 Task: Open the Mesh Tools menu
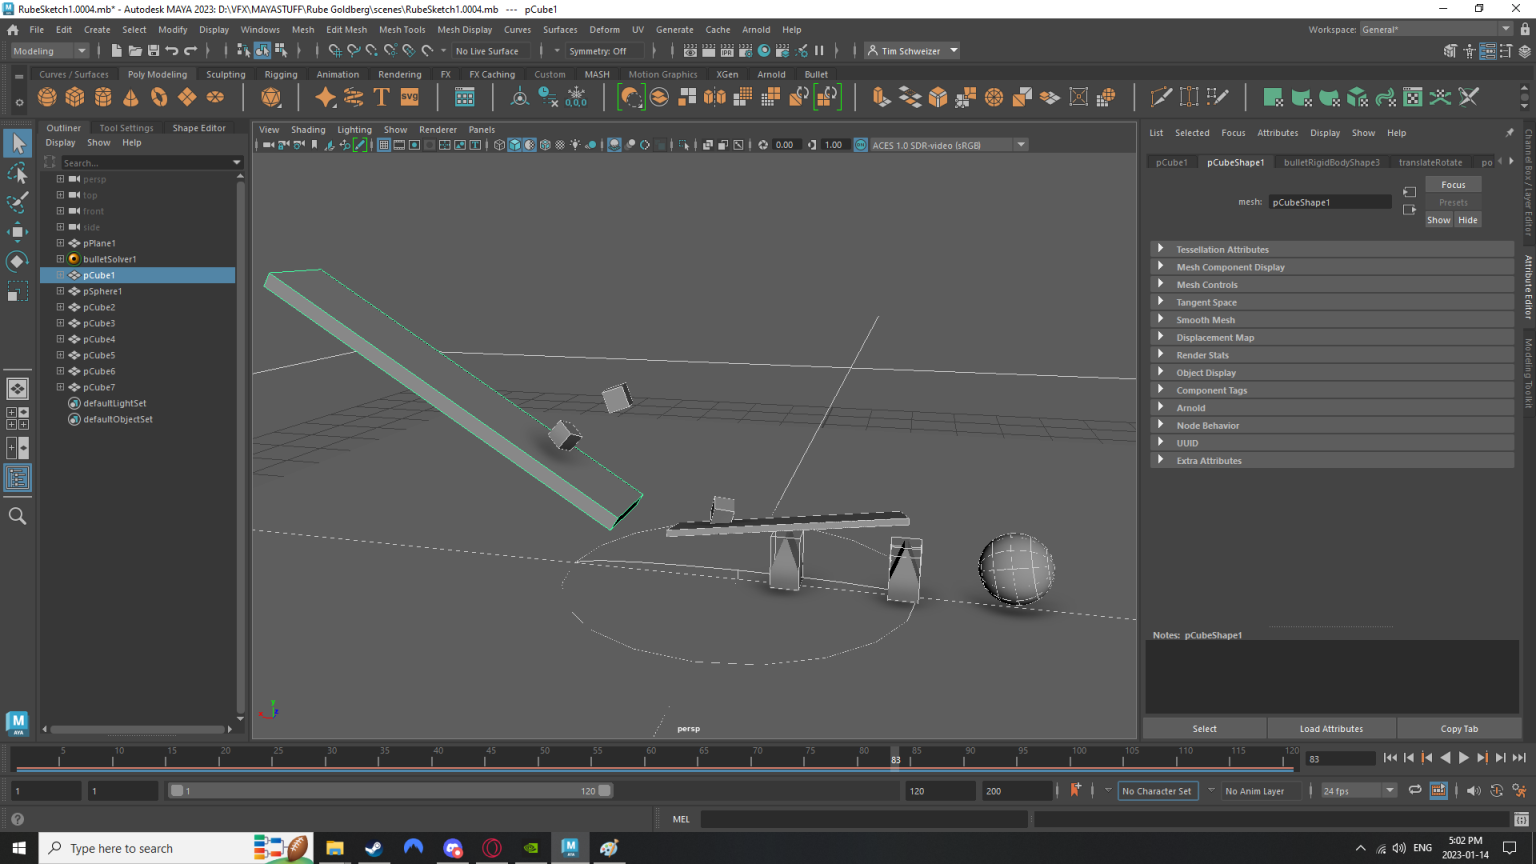pos(402,29)
